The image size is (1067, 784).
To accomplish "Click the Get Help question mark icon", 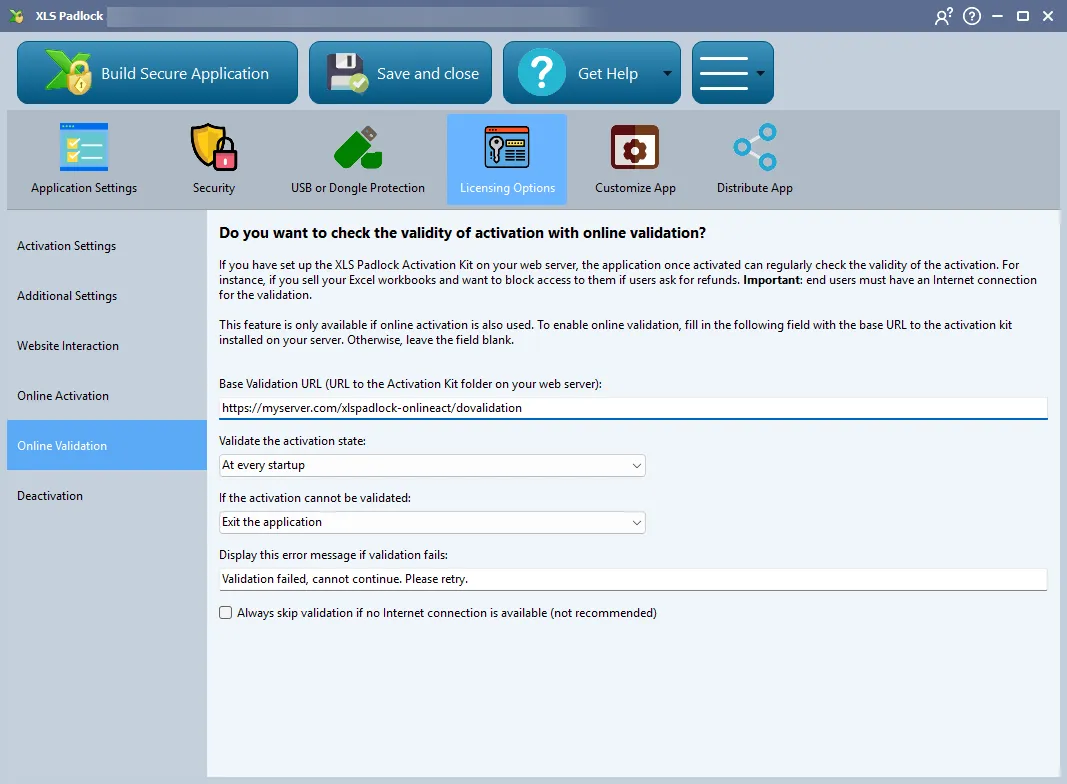I will [x=542, y=72].
